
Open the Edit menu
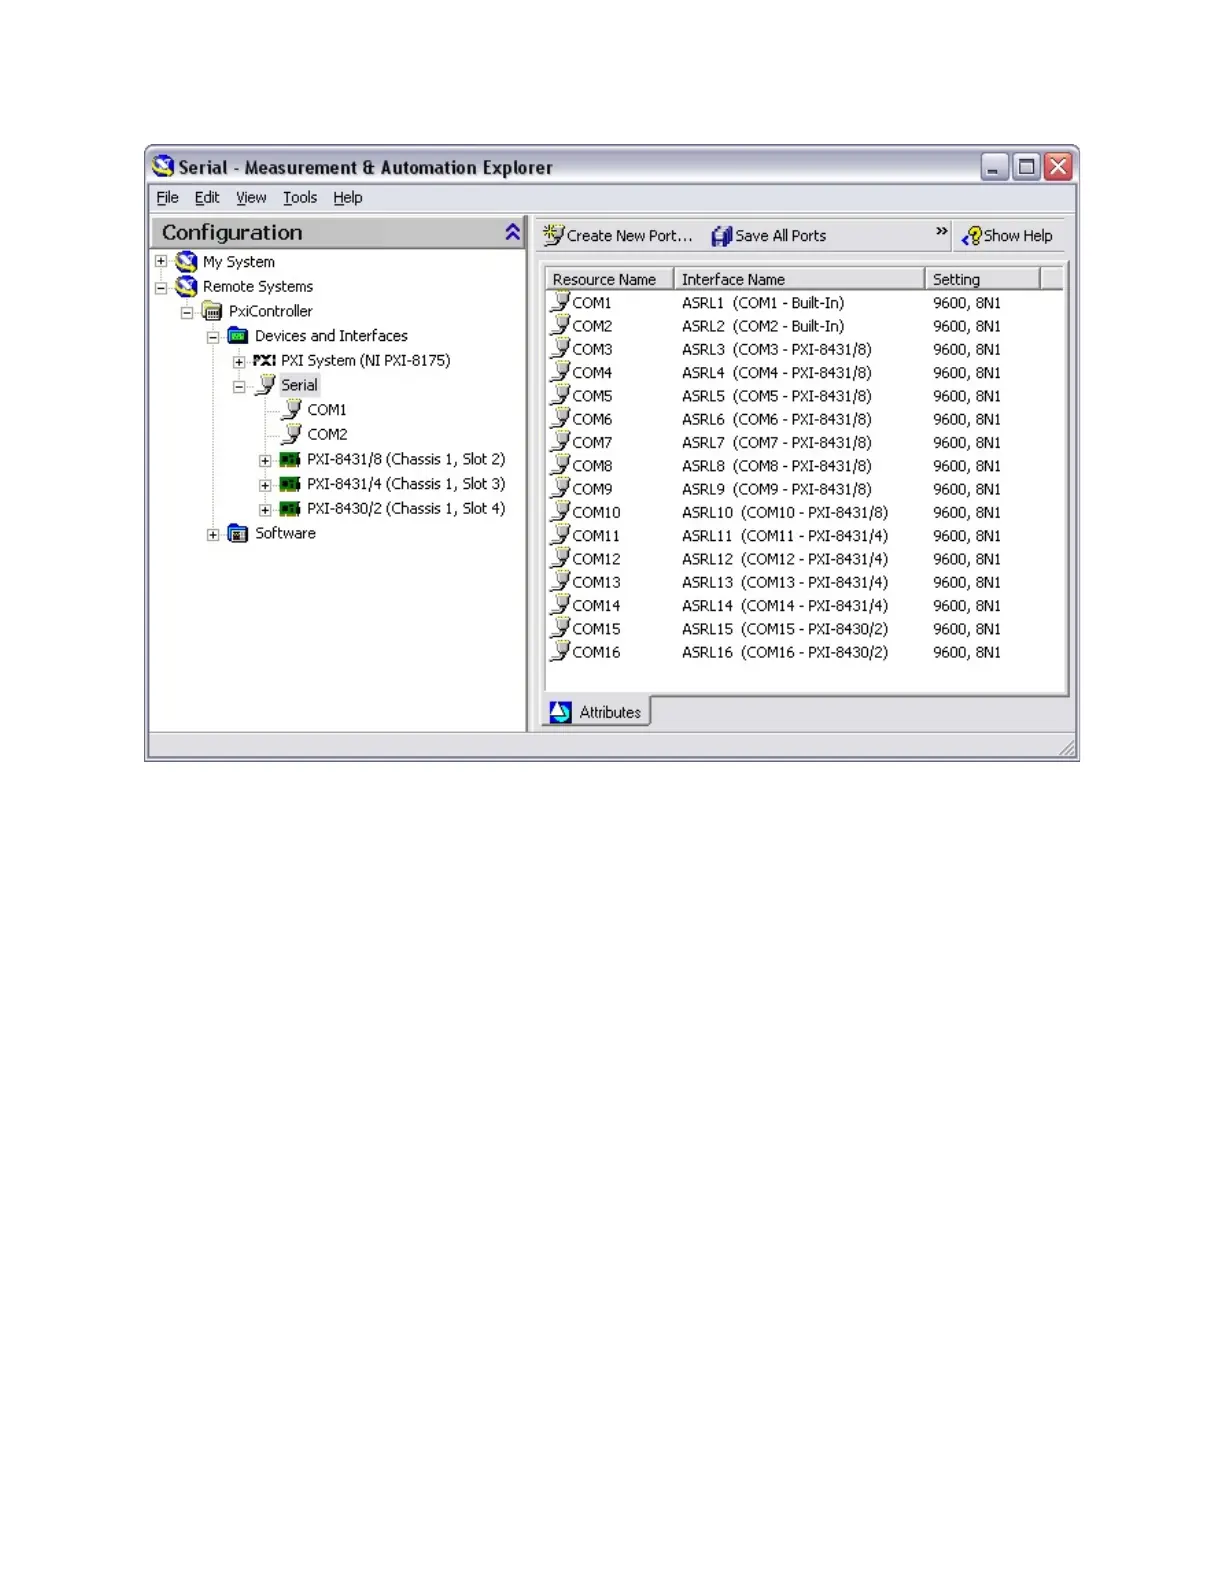[207, 198]
